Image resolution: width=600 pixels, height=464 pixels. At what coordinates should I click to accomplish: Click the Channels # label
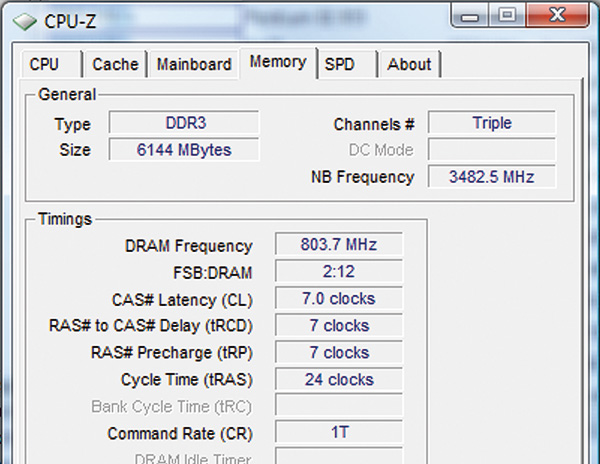374,124
